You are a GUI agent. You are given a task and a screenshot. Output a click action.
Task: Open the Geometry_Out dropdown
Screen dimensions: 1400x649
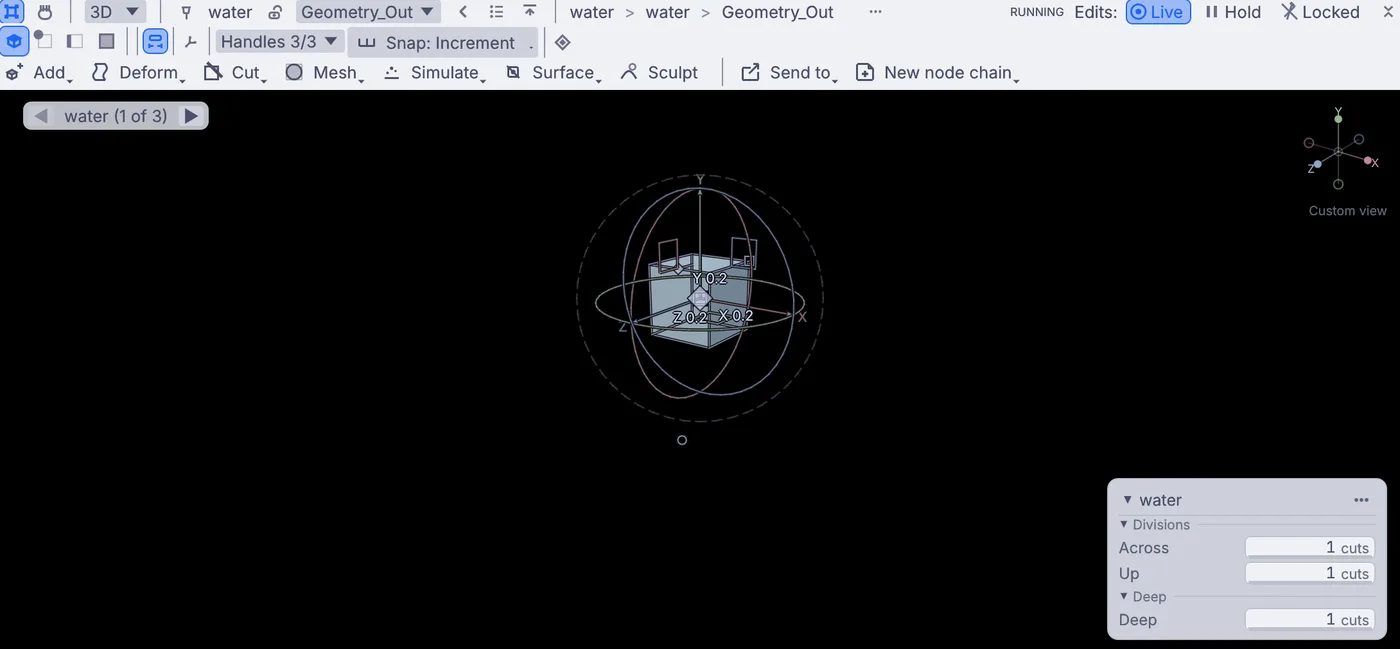(368, 12)
